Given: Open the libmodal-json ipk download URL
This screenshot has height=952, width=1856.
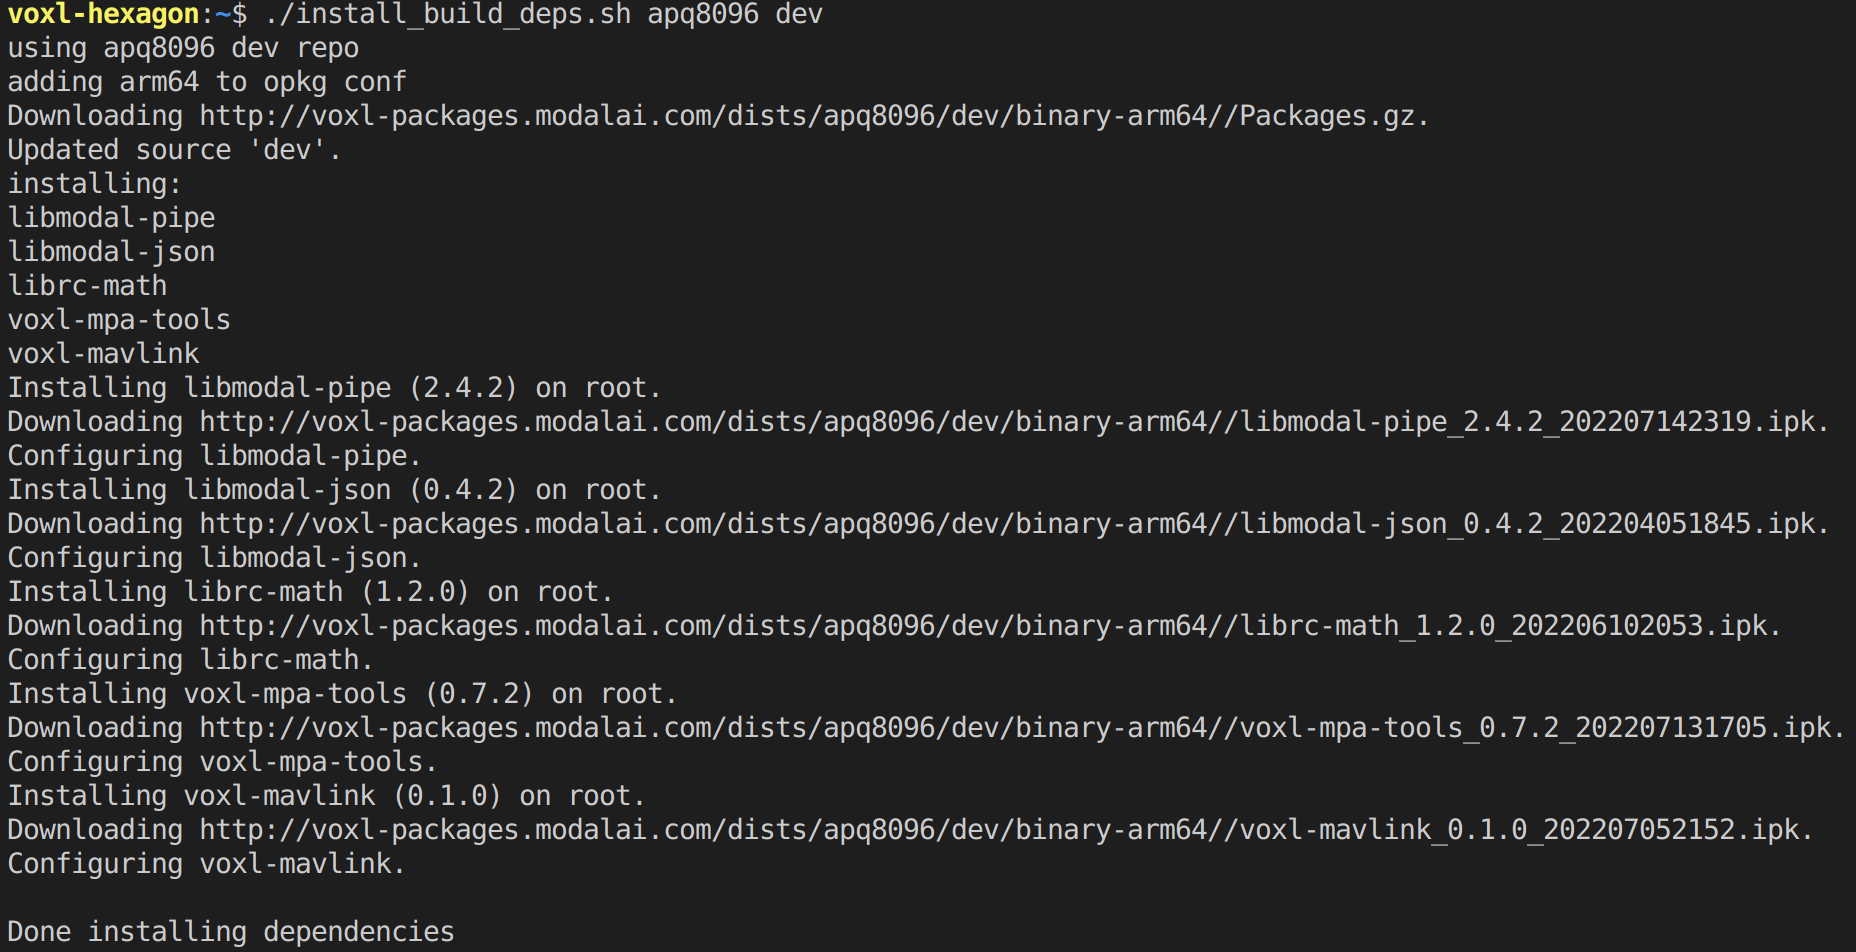Looking at the screenshot, I should coord(1007,524).
